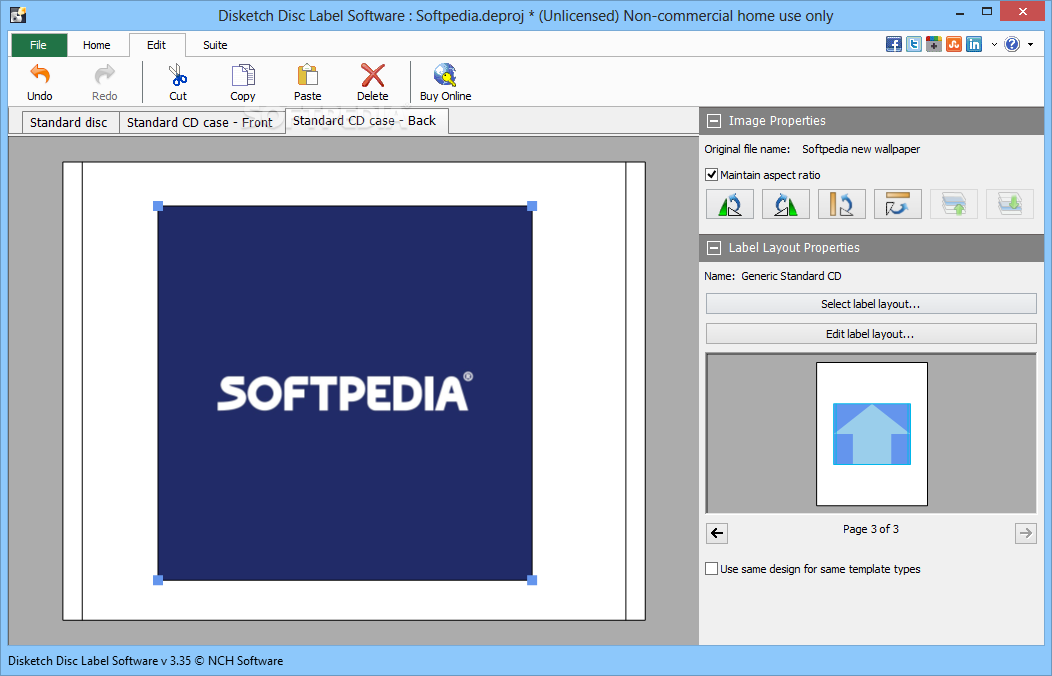The width and height of the screenshot is (1052, 676).
Task: Switch to the Home ribbon tab
Action: (97, 45)
